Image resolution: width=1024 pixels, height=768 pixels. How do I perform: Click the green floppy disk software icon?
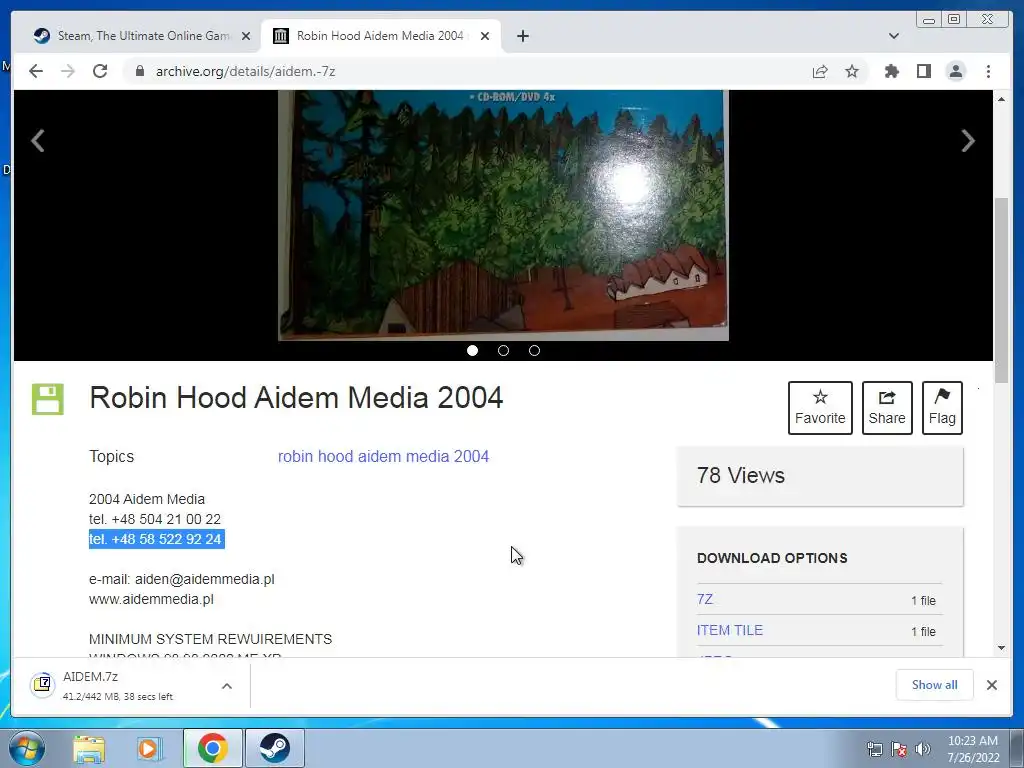[48, 399]
